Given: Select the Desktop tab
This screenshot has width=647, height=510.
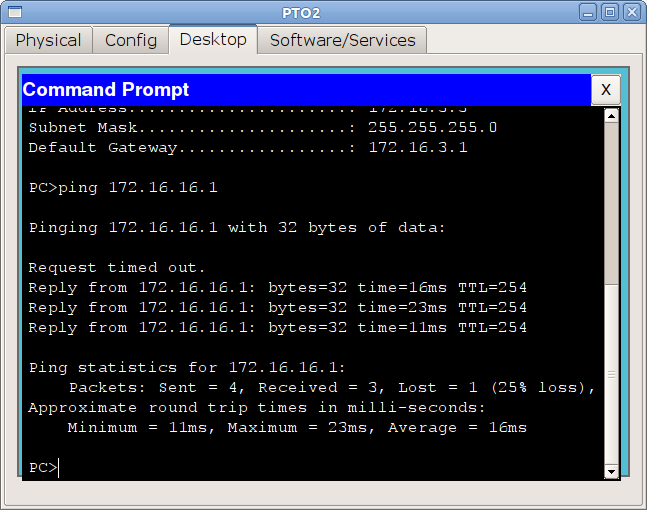Looking at the screenshot, I should tap(213, 39).
